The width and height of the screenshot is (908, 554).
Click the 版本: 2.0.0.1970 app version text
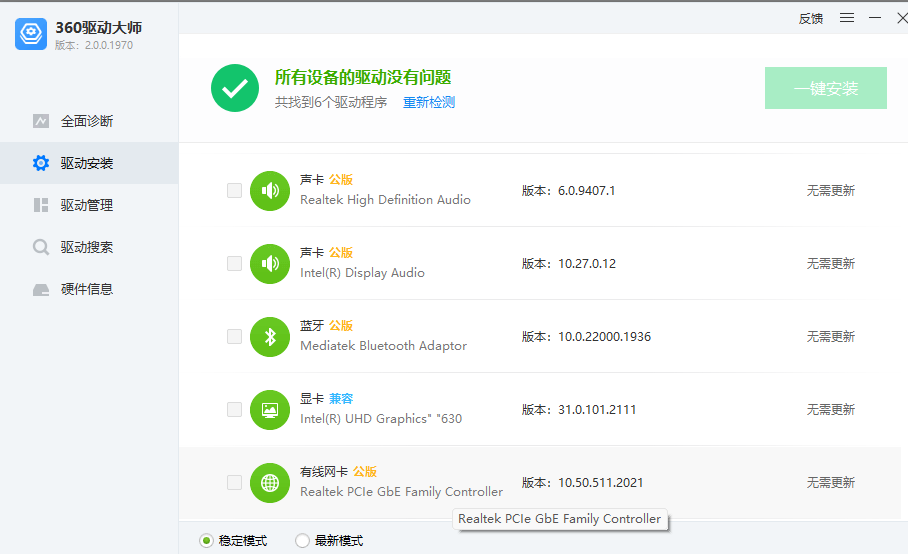point(94,45)
